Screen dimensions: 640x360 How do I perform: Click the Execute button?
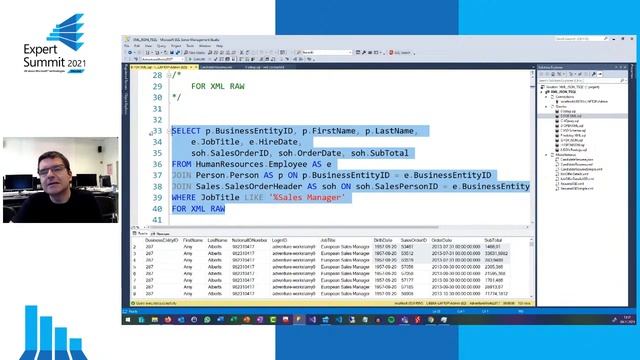coord(198,59)
